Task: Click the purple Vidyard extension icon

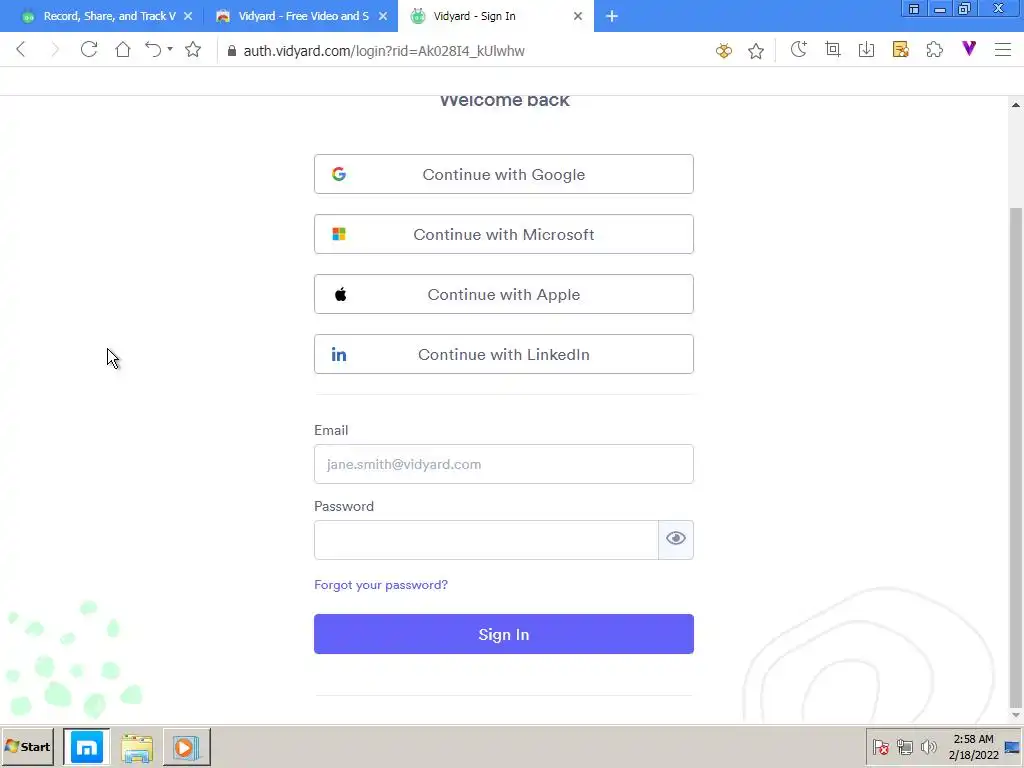Action: [969, 48]
